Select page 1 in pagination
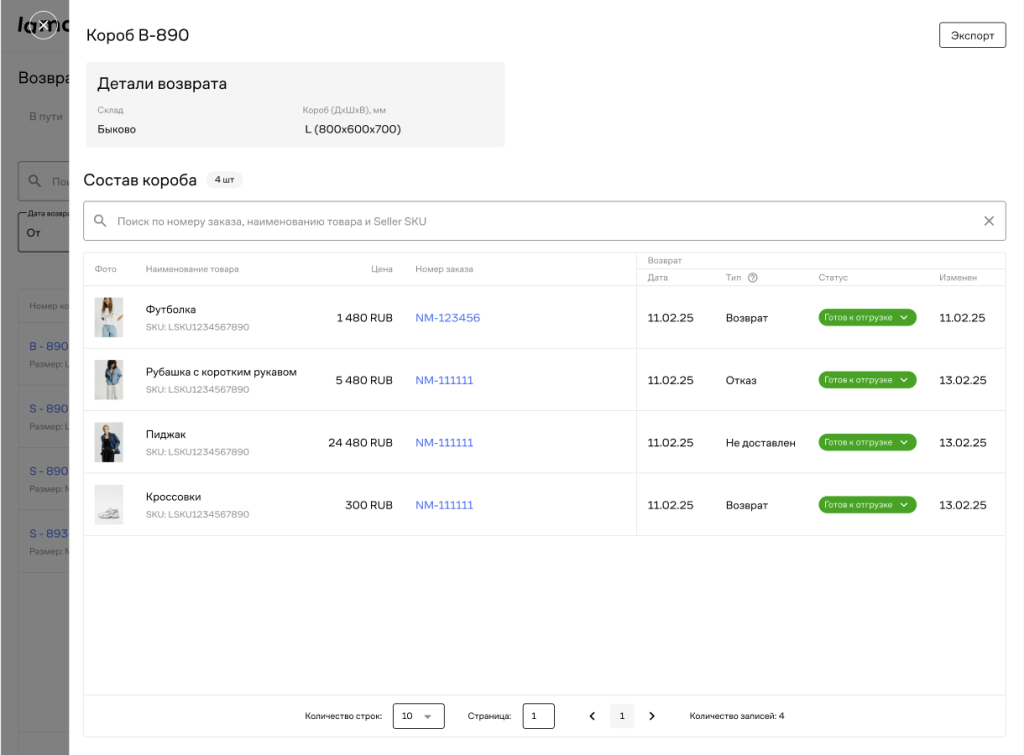This screenshot has height=755, width=1024. pos(621,716)
